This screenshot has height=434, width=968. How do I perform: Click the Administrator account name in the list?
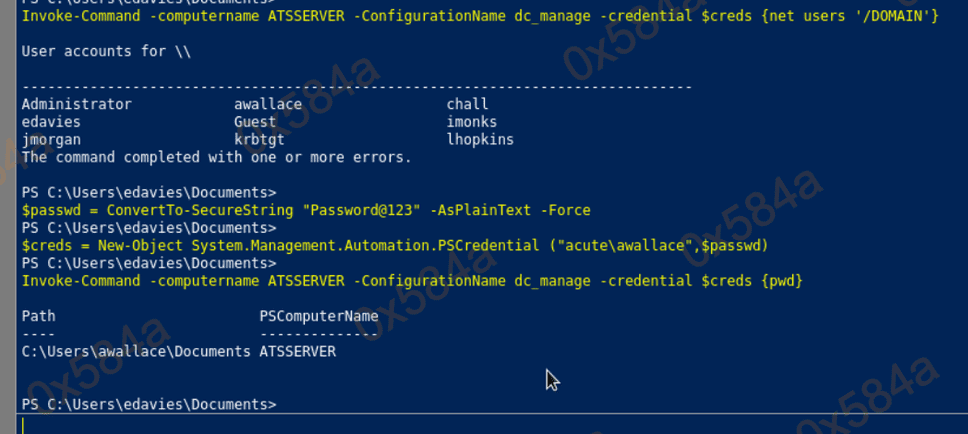(x=76, y=105)
